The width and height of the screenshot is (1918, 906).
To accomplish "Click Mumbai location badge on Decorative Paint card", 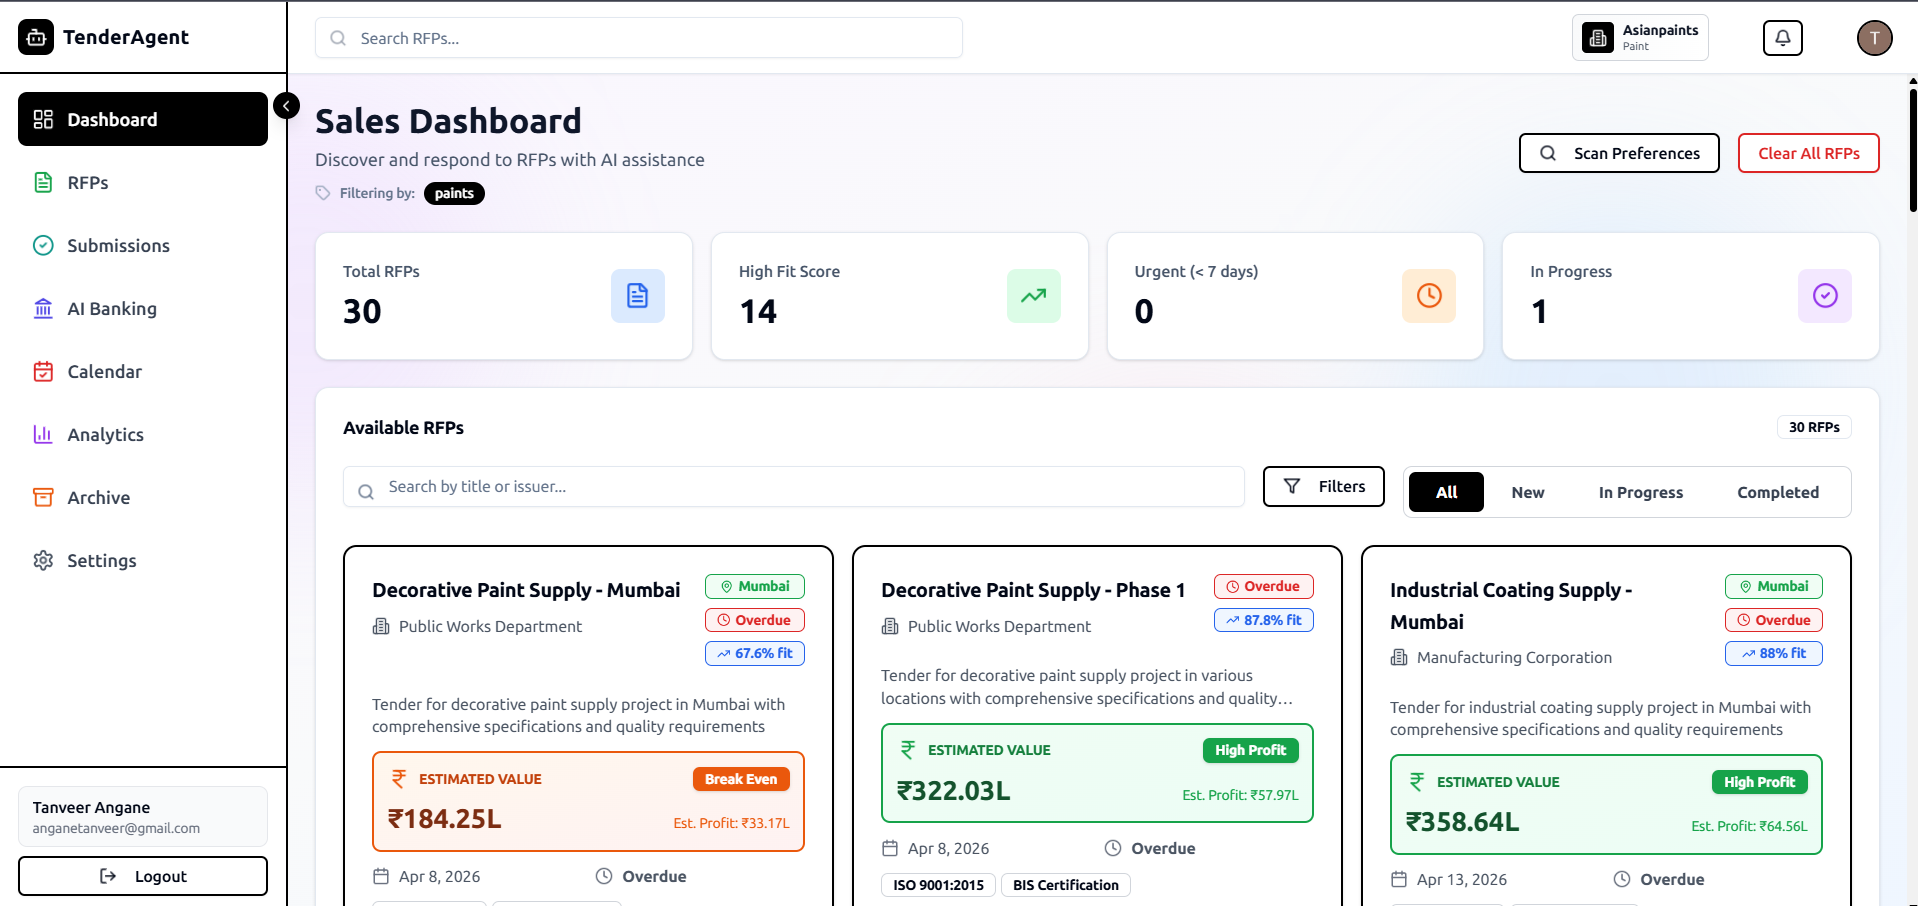I will click(755, 586).
